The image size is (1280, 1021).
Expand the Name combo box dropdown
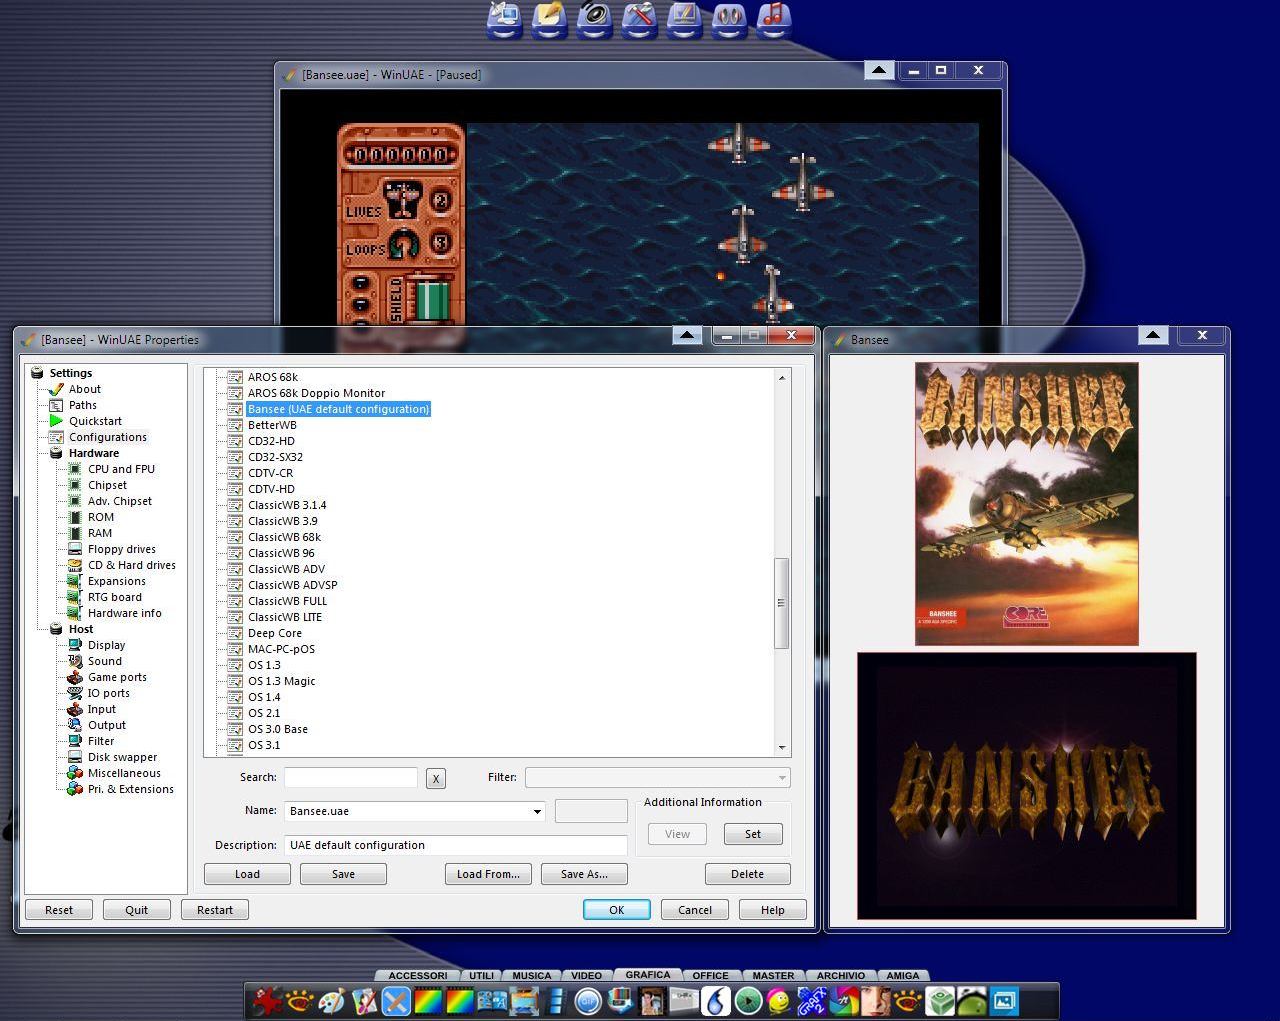pos(537,811)
